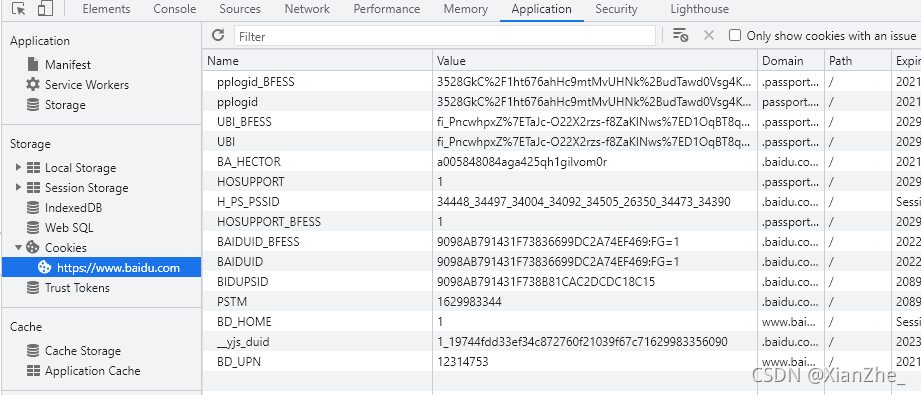The image size is (921, 395).
Task: Select the Web SQL label
Action: click(x=69, y=227)
